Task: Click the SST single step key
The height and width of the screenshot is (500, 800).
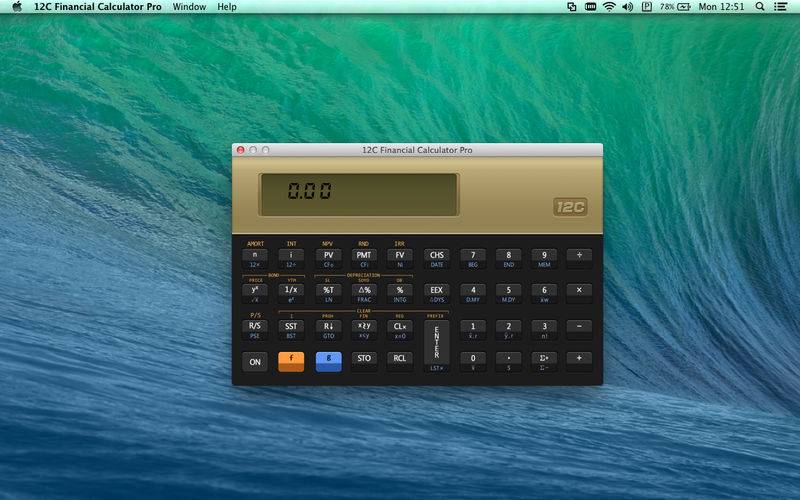Action: [x=291, y=330]
